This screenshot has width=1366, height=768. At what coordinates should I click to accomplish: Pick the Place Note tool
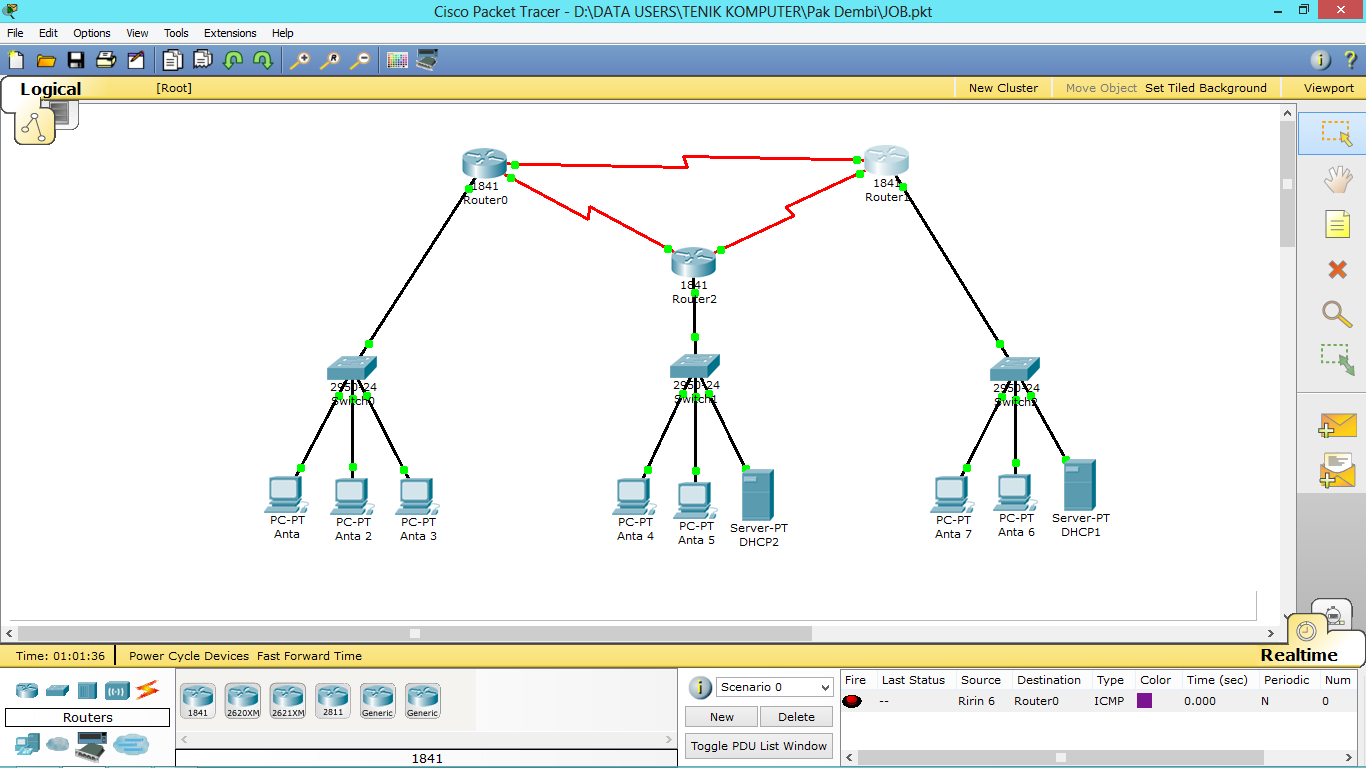pos(1337,224)
